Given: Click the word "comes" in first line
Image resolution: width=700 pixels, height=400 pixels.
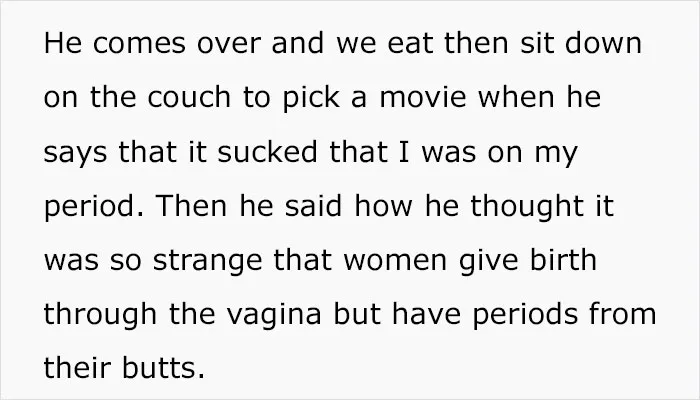Looking at the screenshot, I should click(139, 44).
